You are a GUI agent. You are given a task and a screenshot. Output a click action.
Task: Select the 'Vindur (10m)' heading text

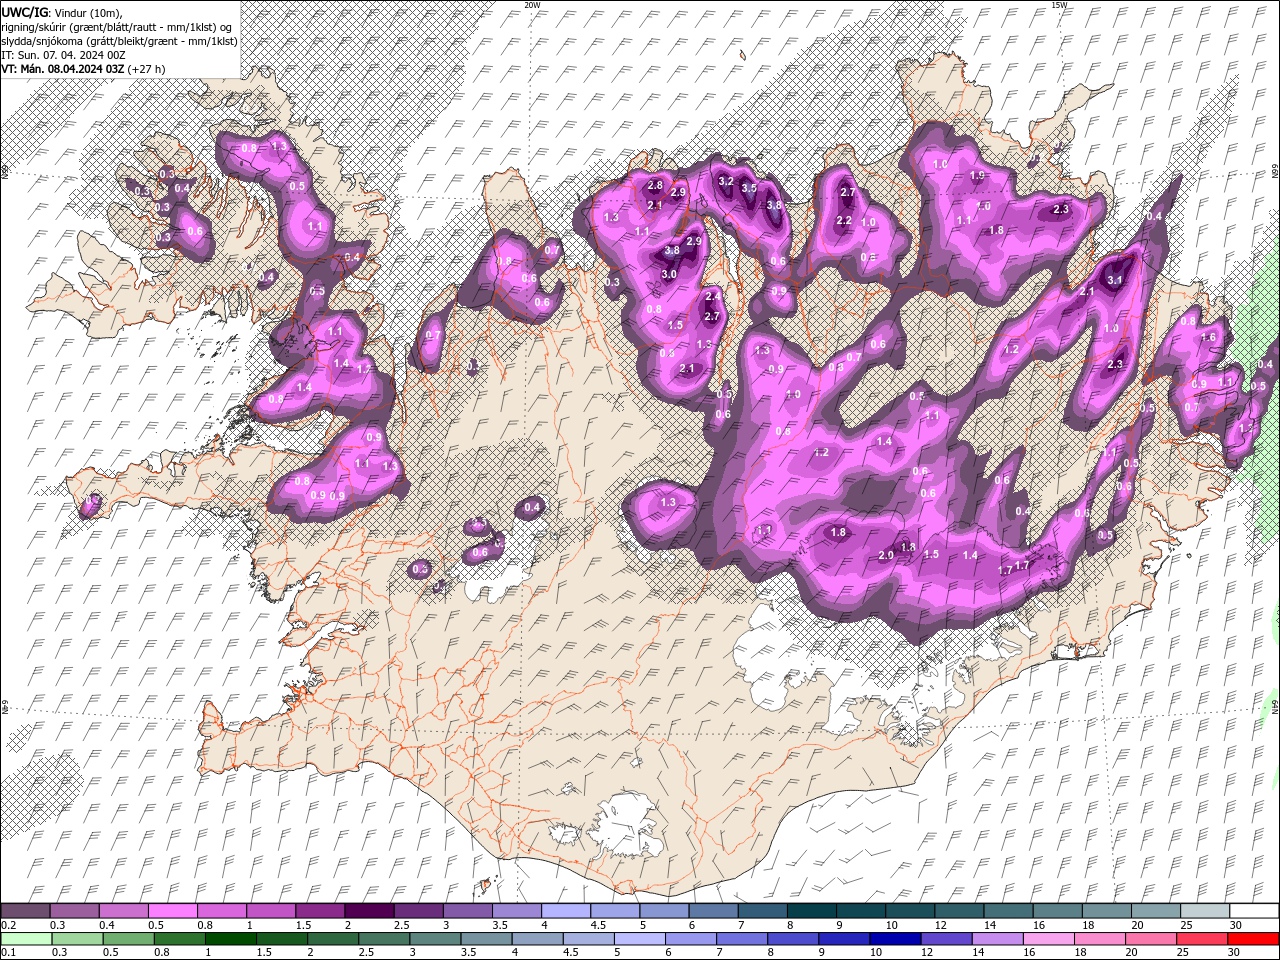tap(88, 12)
